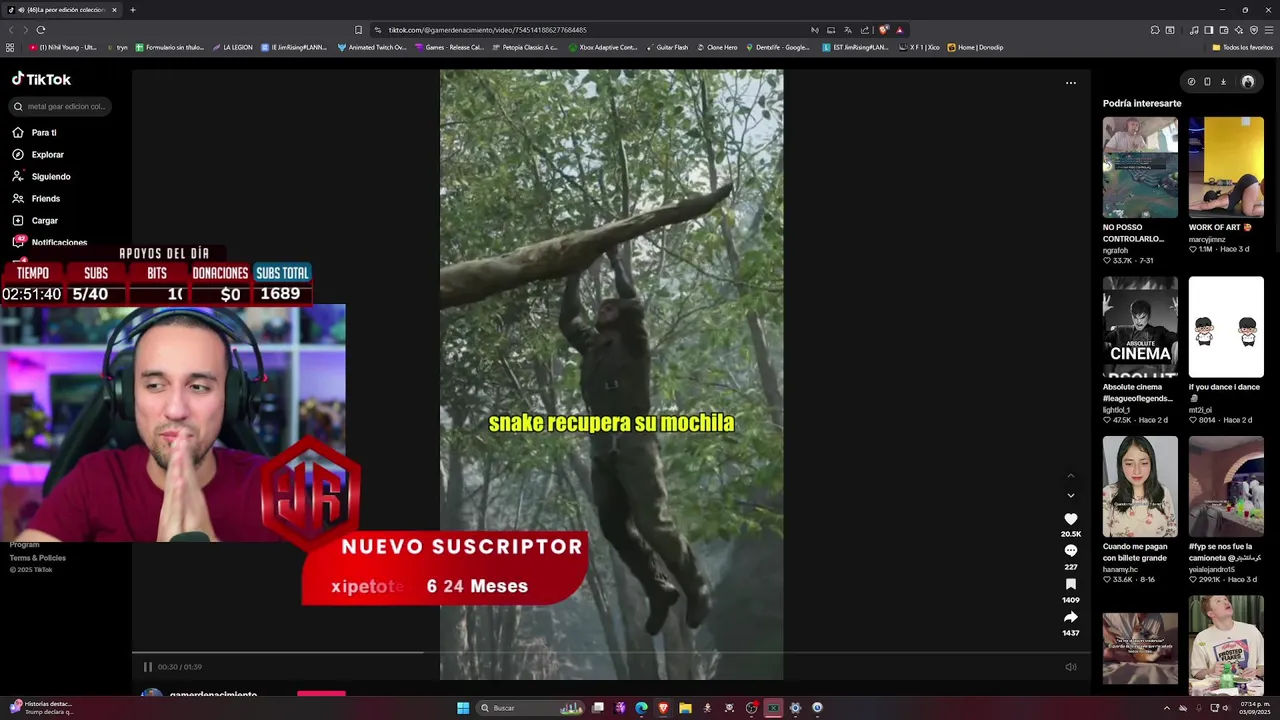Open Terms & Policies link

tap(38, 558)
